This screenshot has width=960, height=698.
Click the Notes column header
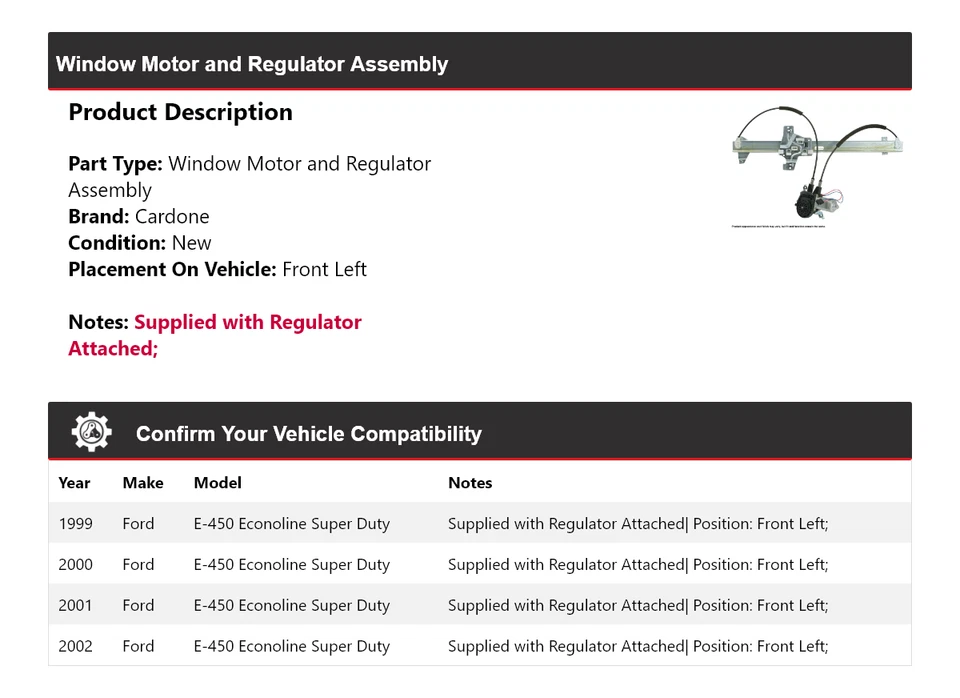pyautogui.click(x=470, y=483)
